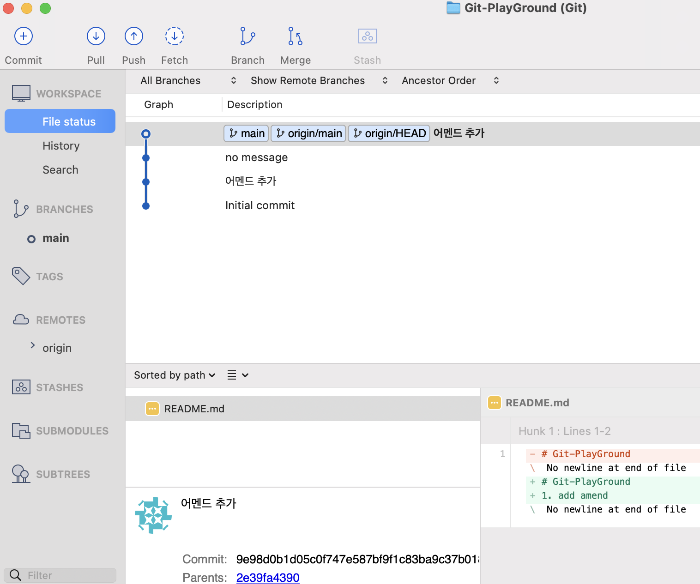Click the Filter input field
Viewport: 700px width, 584px height.
coord(60,575)
